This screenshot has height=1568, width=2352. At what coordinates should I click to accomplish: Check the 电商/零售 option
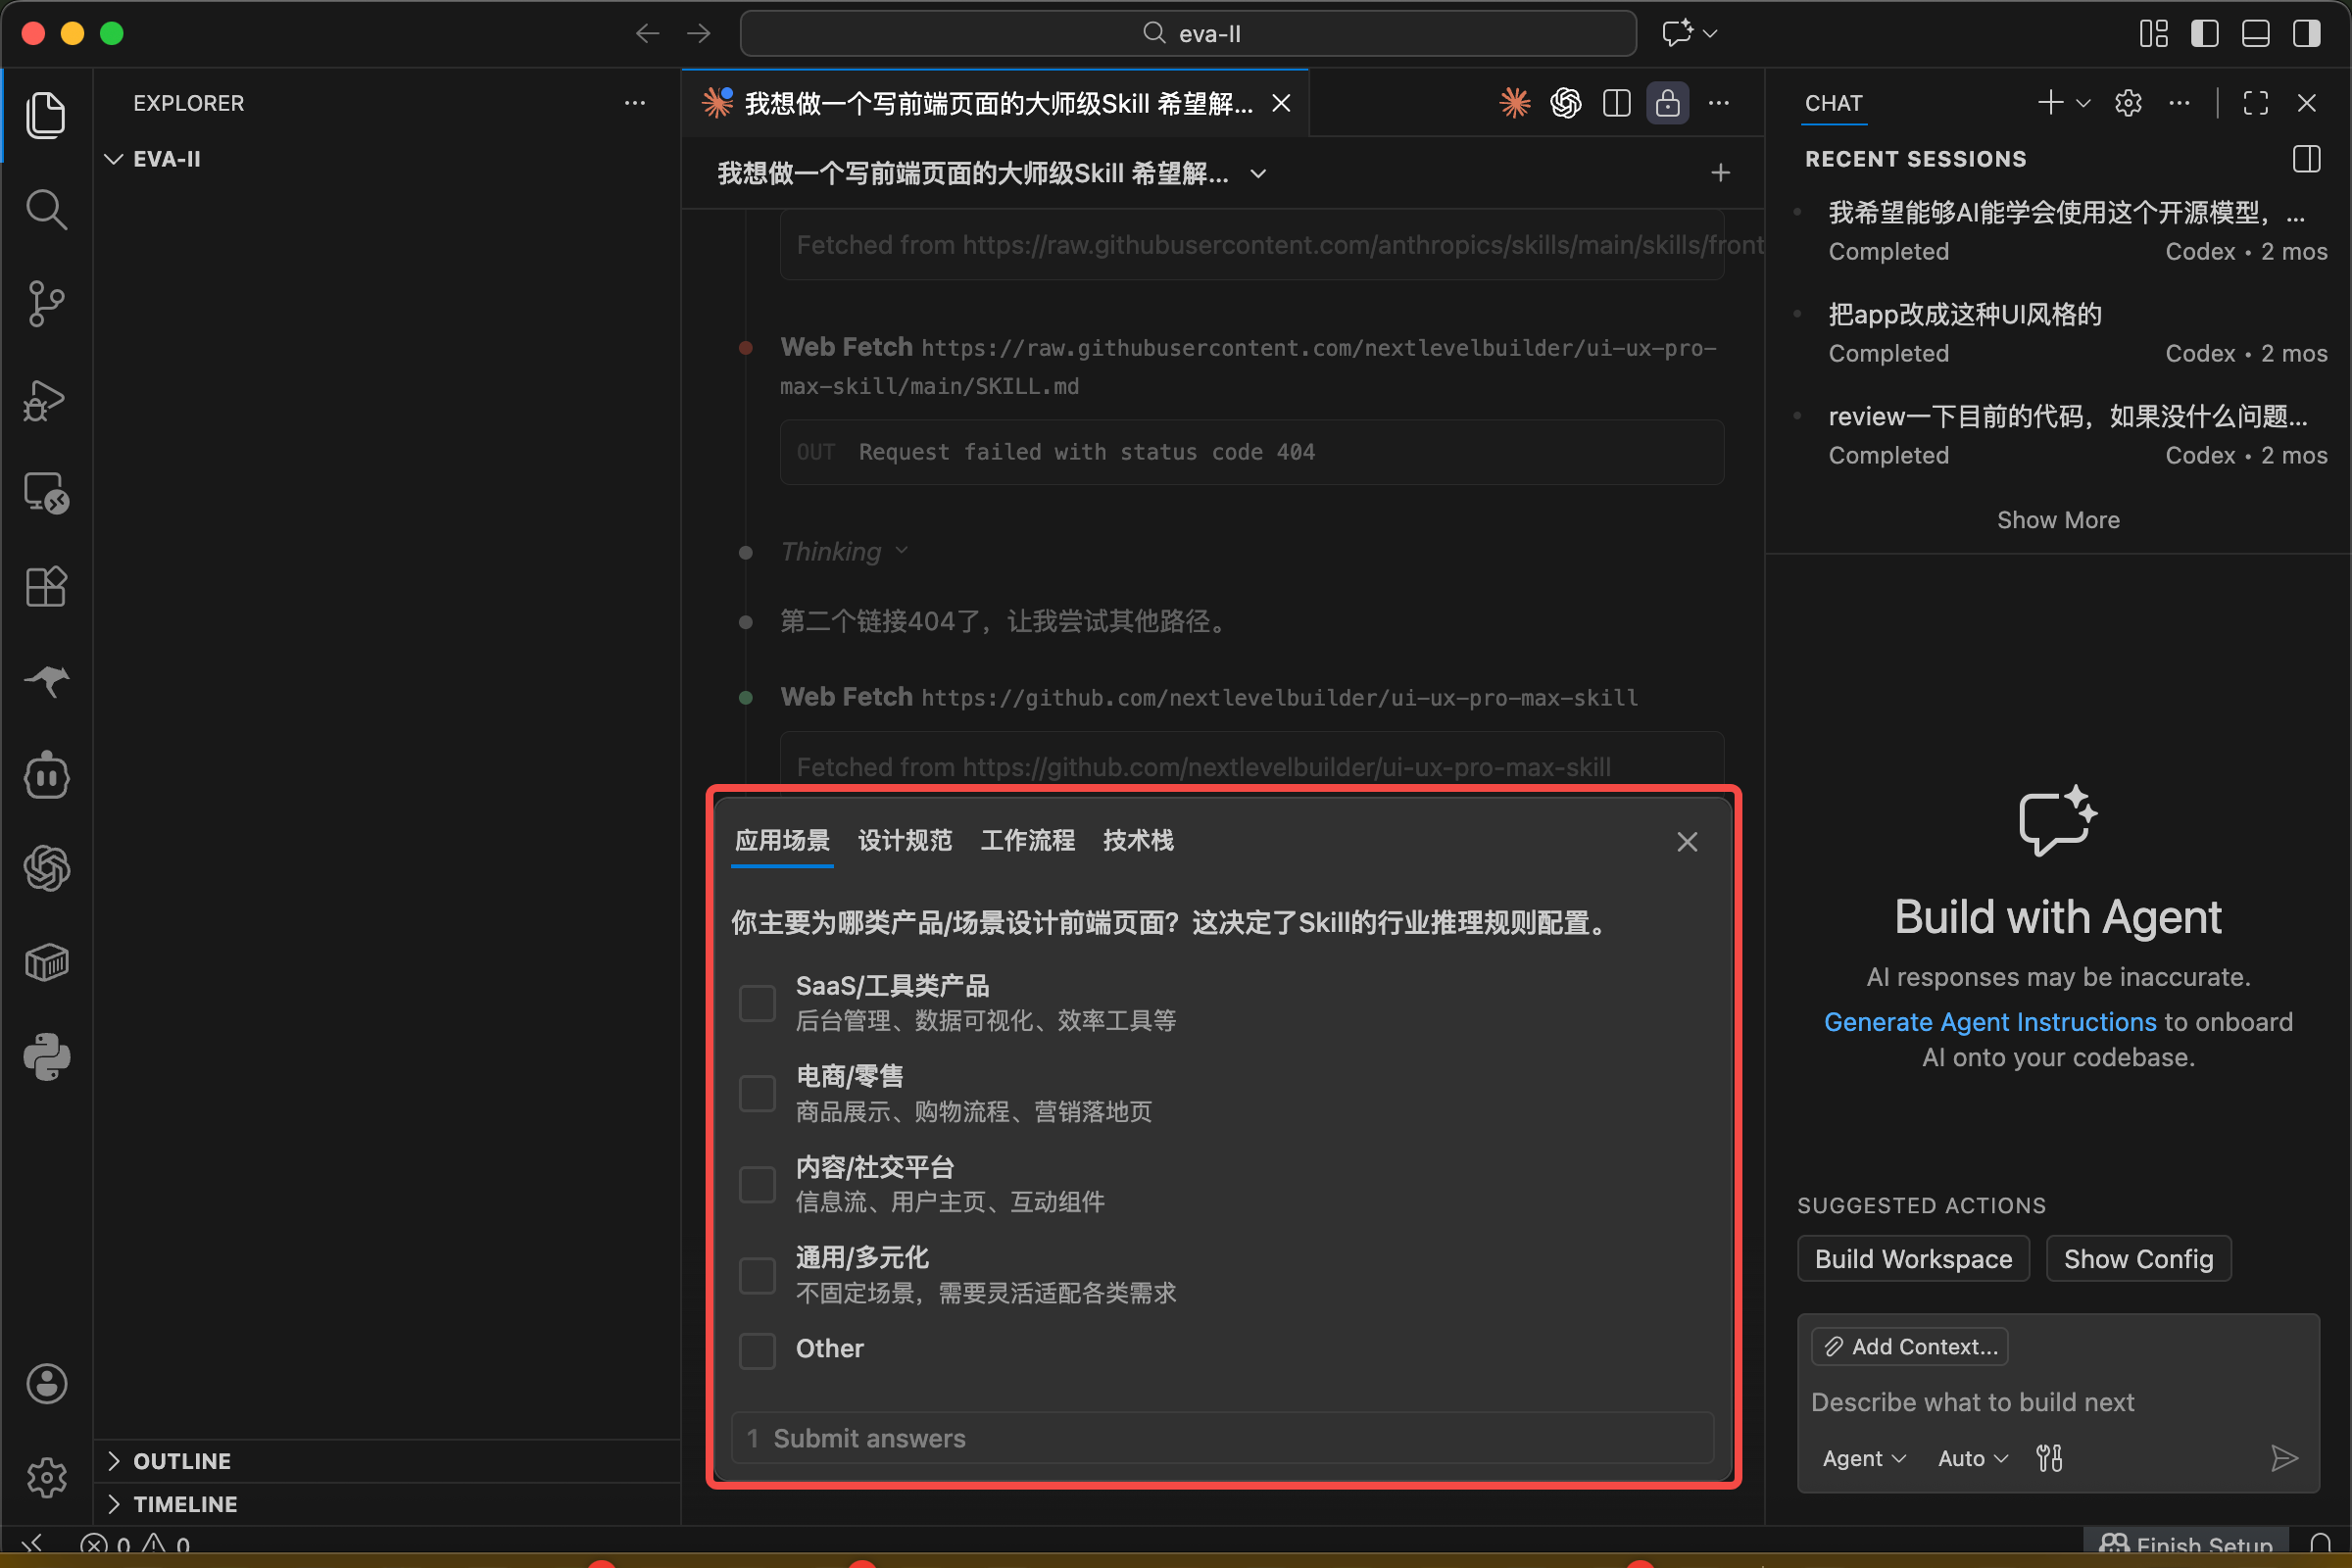[757, 1093]
